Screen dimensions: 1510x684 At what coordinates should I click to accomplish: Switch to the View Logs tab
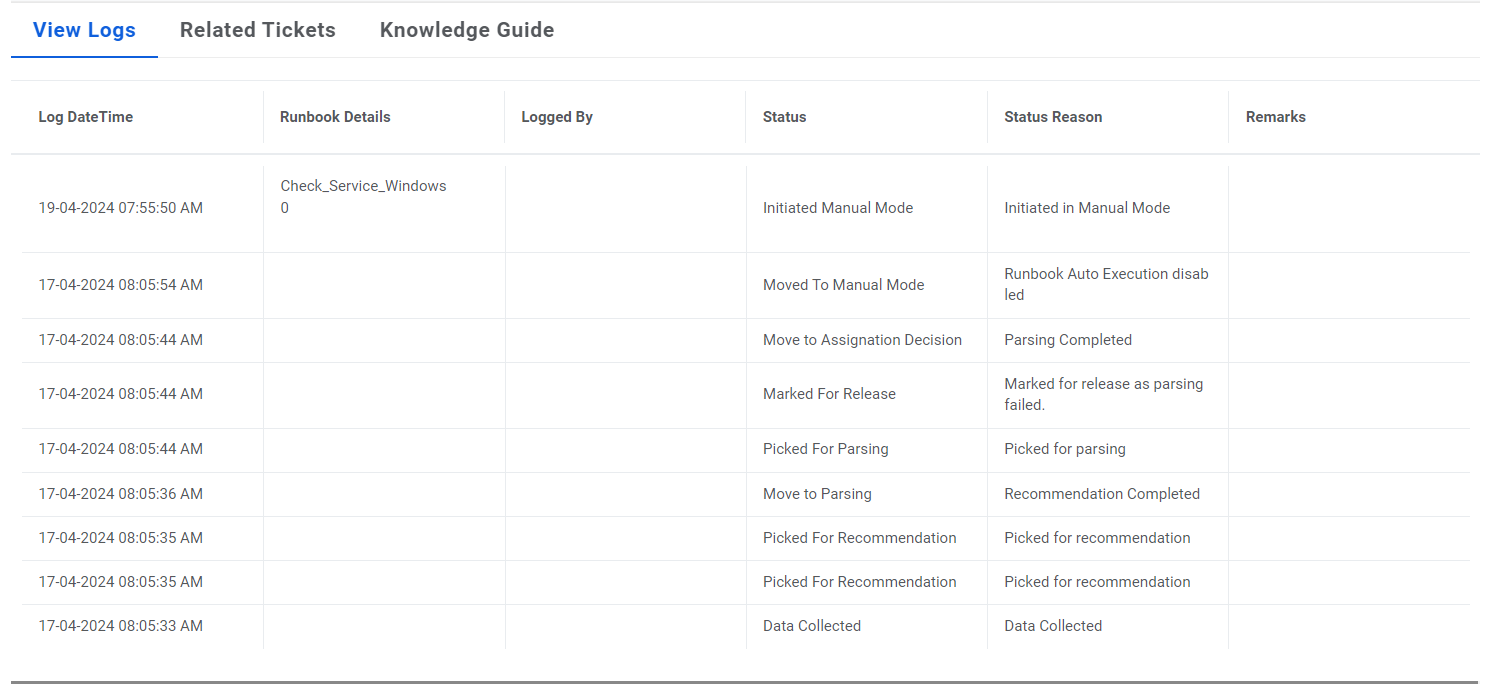(84, 30)
